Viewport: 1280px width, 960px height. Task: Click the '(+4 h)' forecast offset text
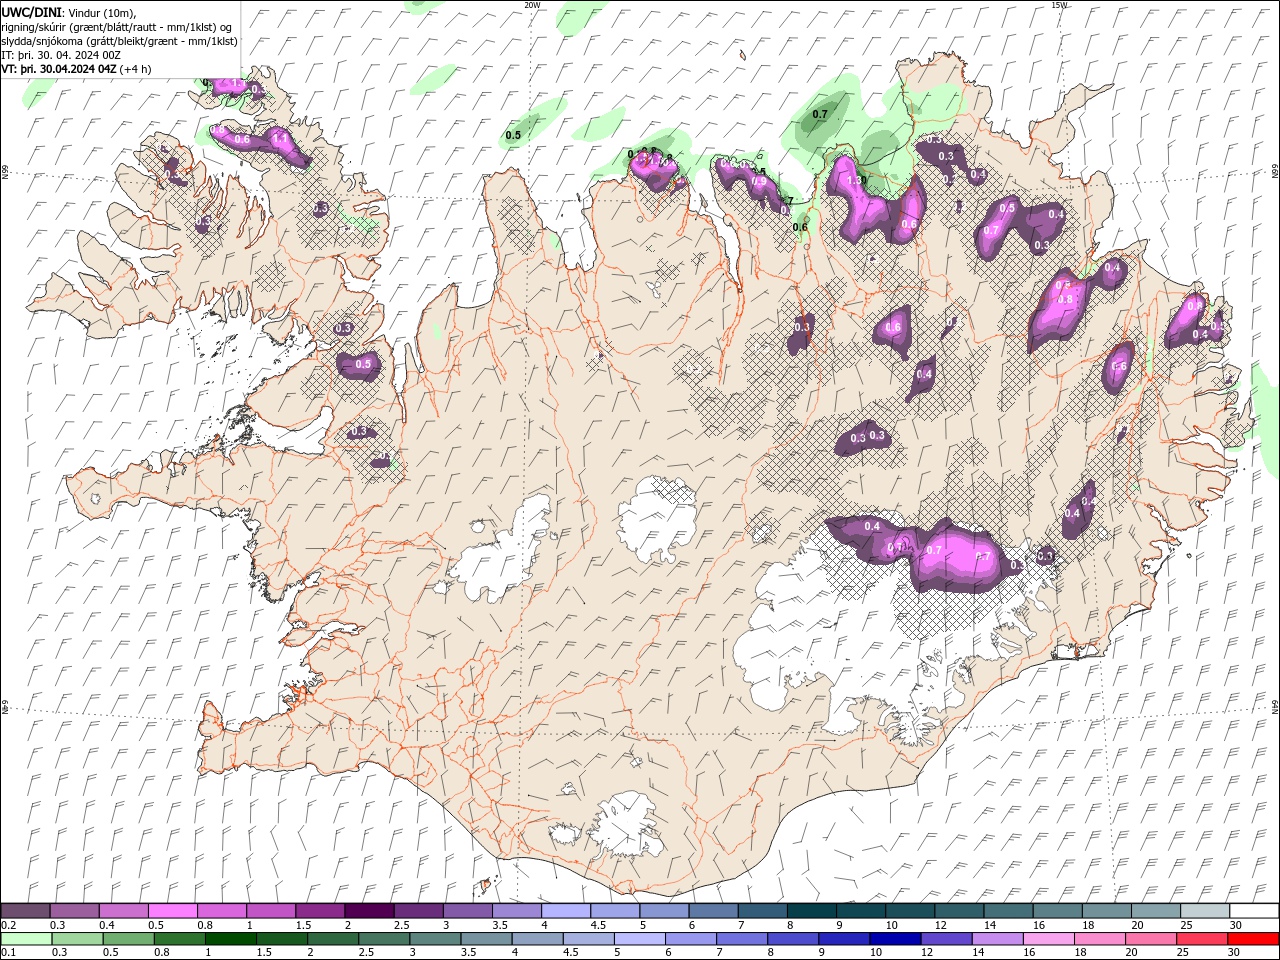click(136, 69)
